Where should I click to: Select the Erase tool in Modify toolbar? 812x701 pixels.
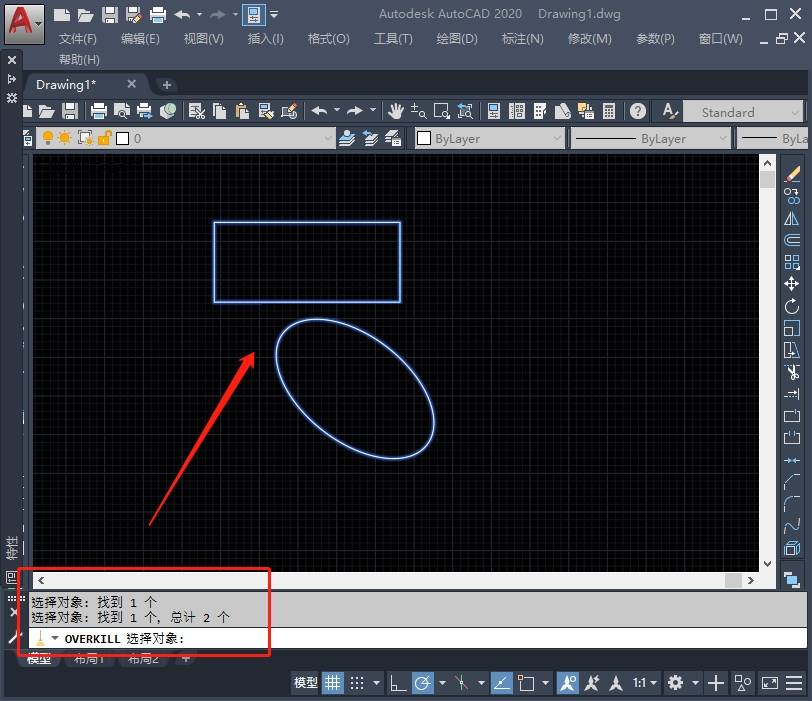pos(792,174)
